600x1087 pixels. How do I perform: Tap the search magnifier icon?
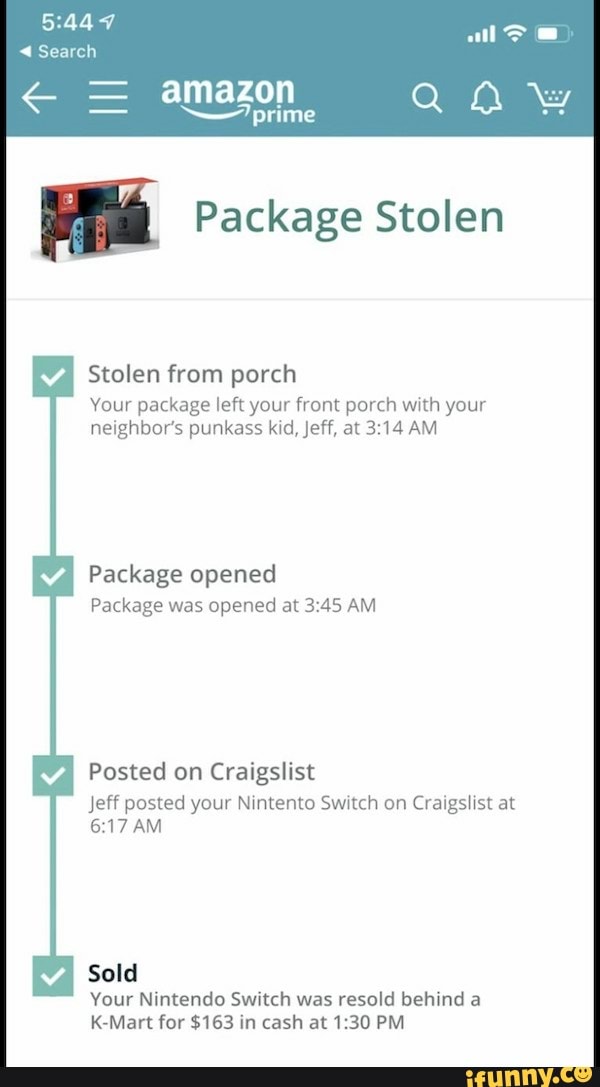[428, 98]
